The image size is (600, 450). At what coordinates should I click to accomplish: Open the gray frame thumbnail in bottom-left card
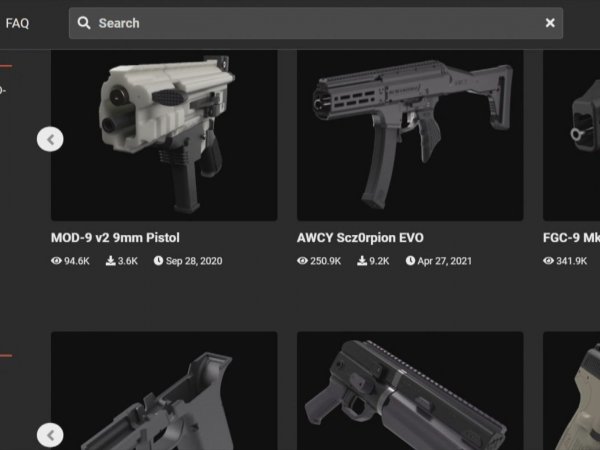point(164,391)
